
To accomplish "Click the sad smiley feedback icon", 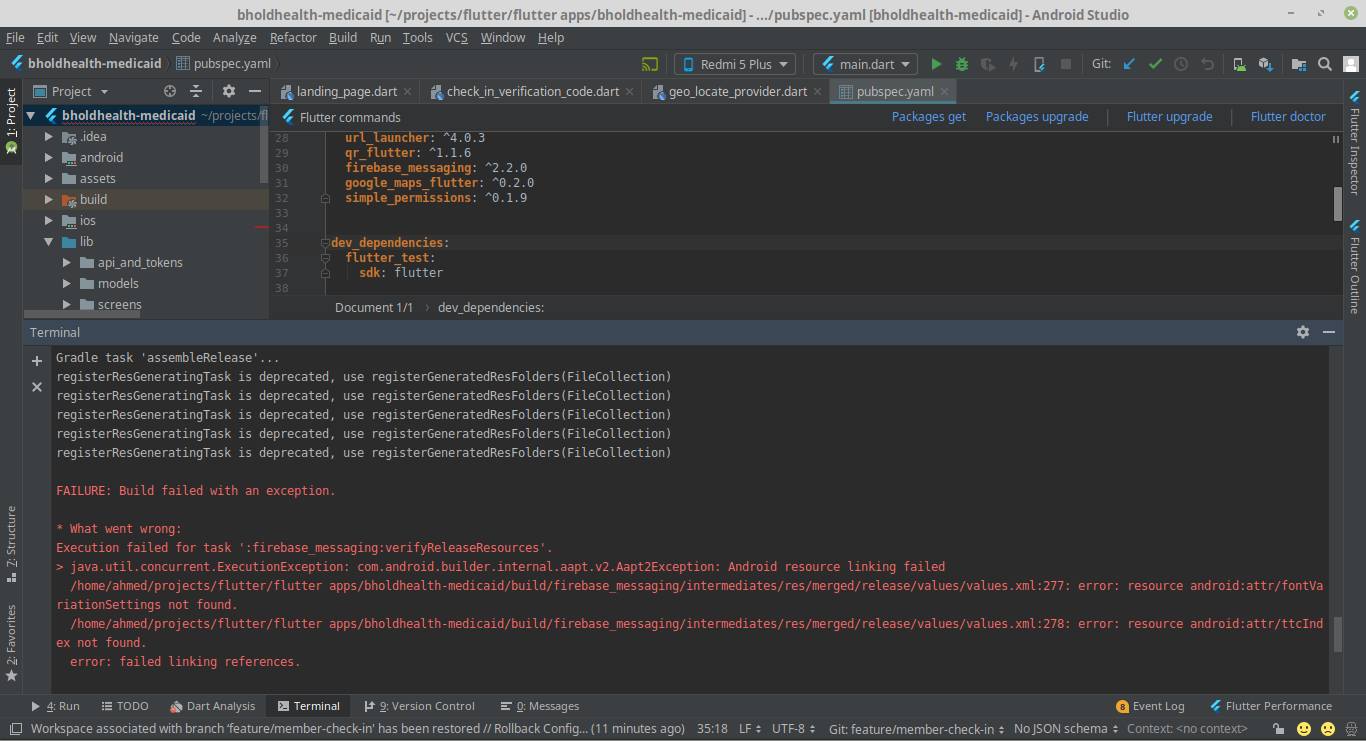I will [x=1328, y=729].
